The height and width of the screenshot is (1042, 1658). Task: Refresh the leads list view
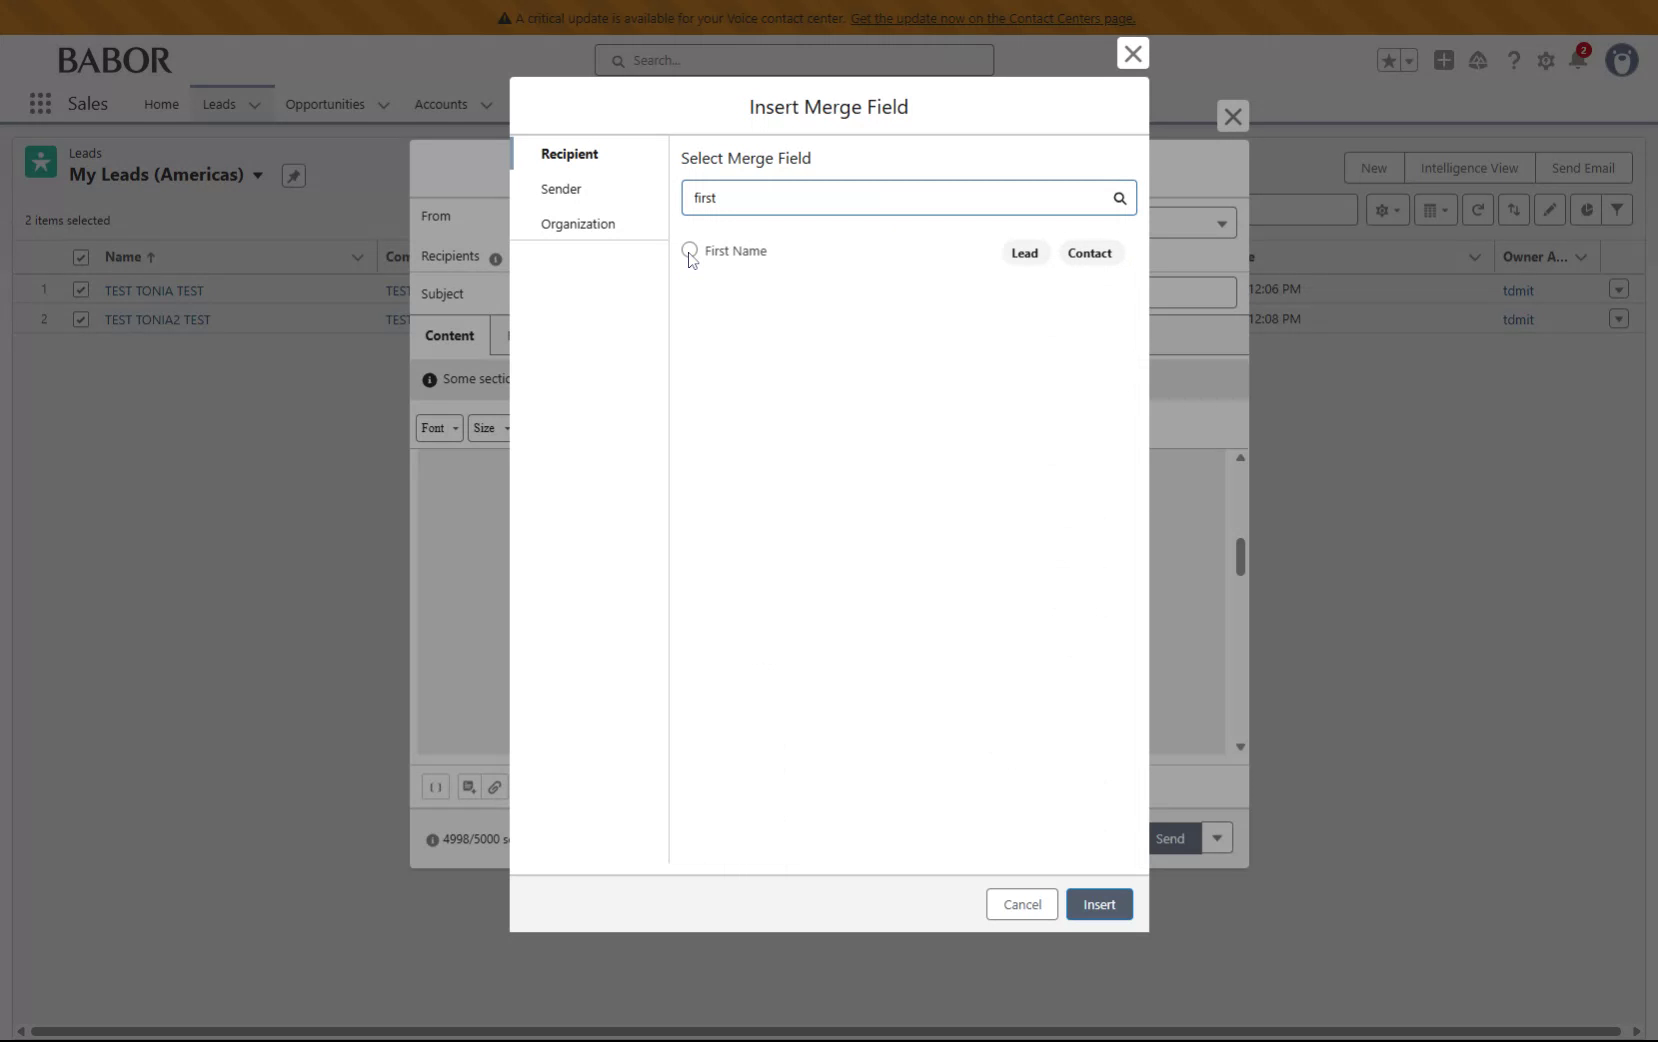[x=1478, y=210]
